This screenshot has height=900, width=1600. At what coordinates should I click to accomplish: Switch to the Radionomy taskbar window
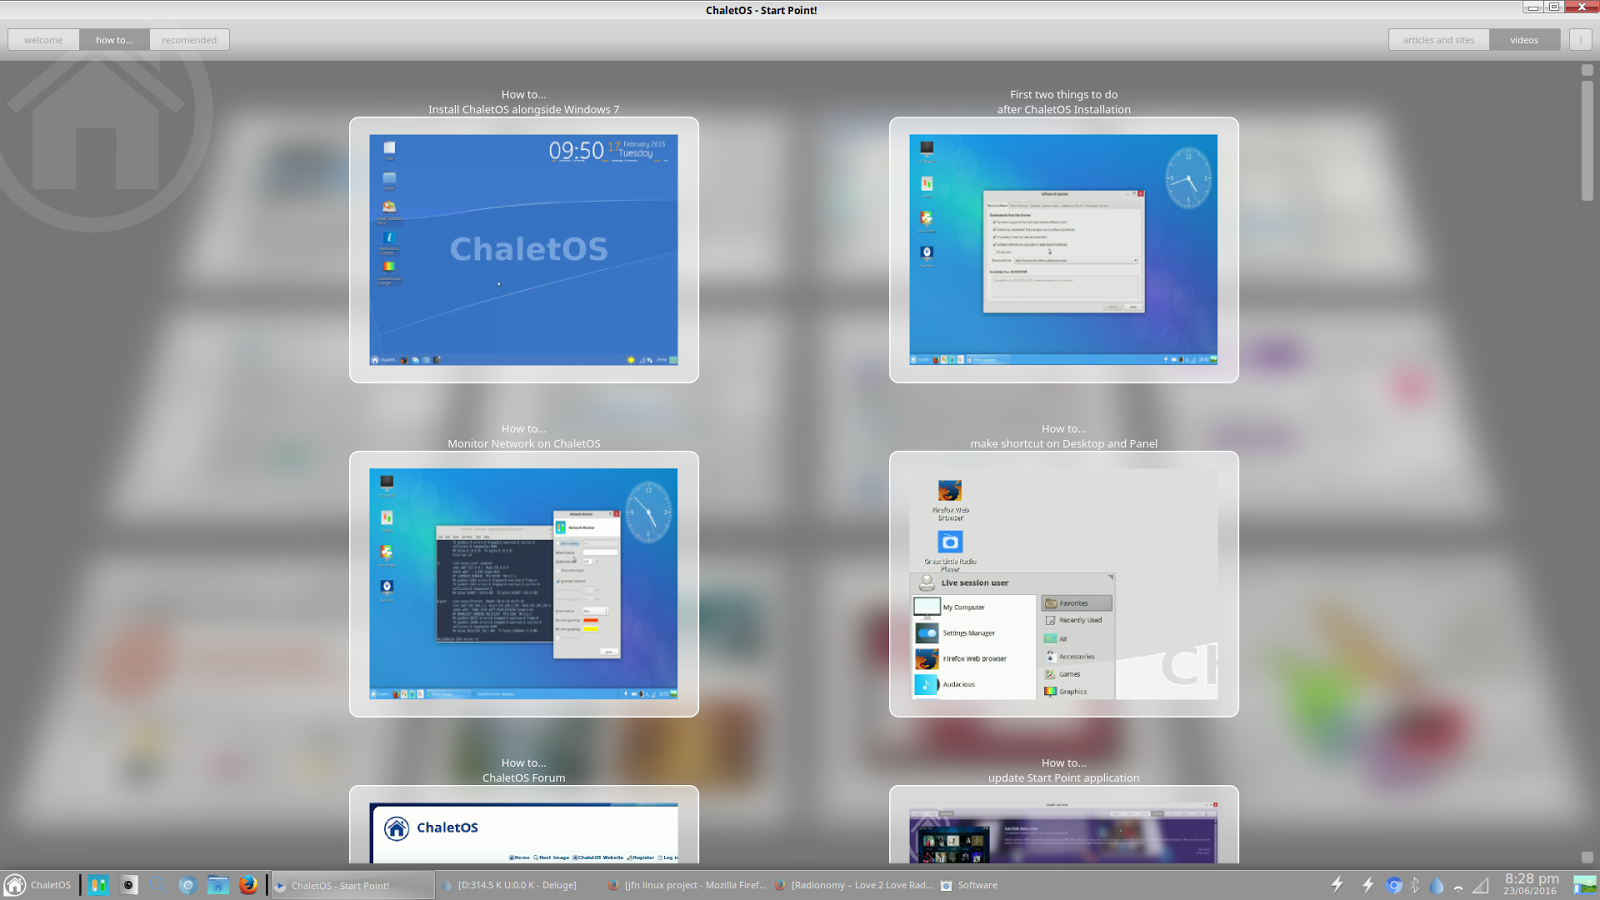(x=853, y=885)
